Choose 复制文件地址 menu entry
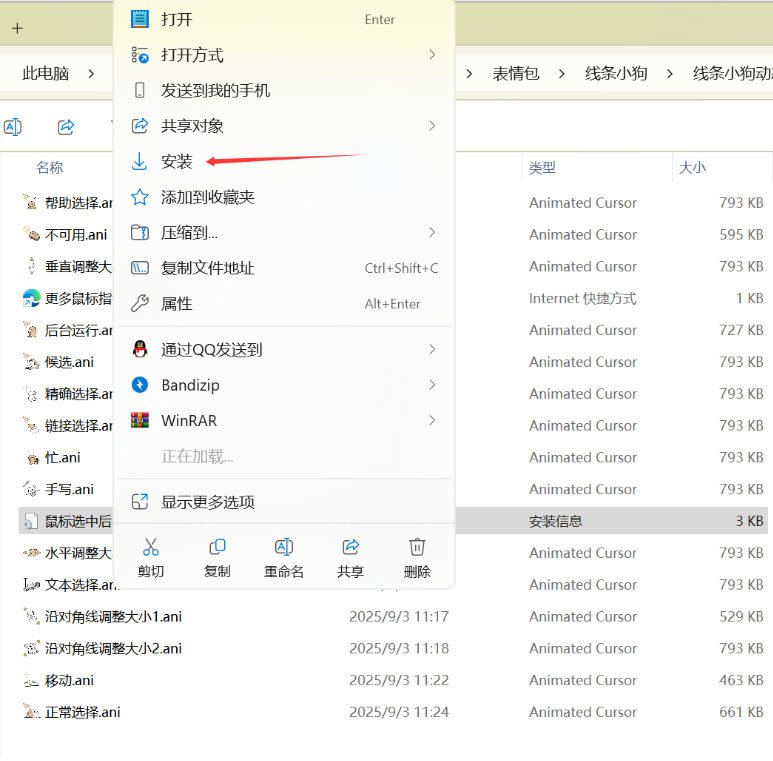This screenshot has width=773, height=761. (284, 268)
